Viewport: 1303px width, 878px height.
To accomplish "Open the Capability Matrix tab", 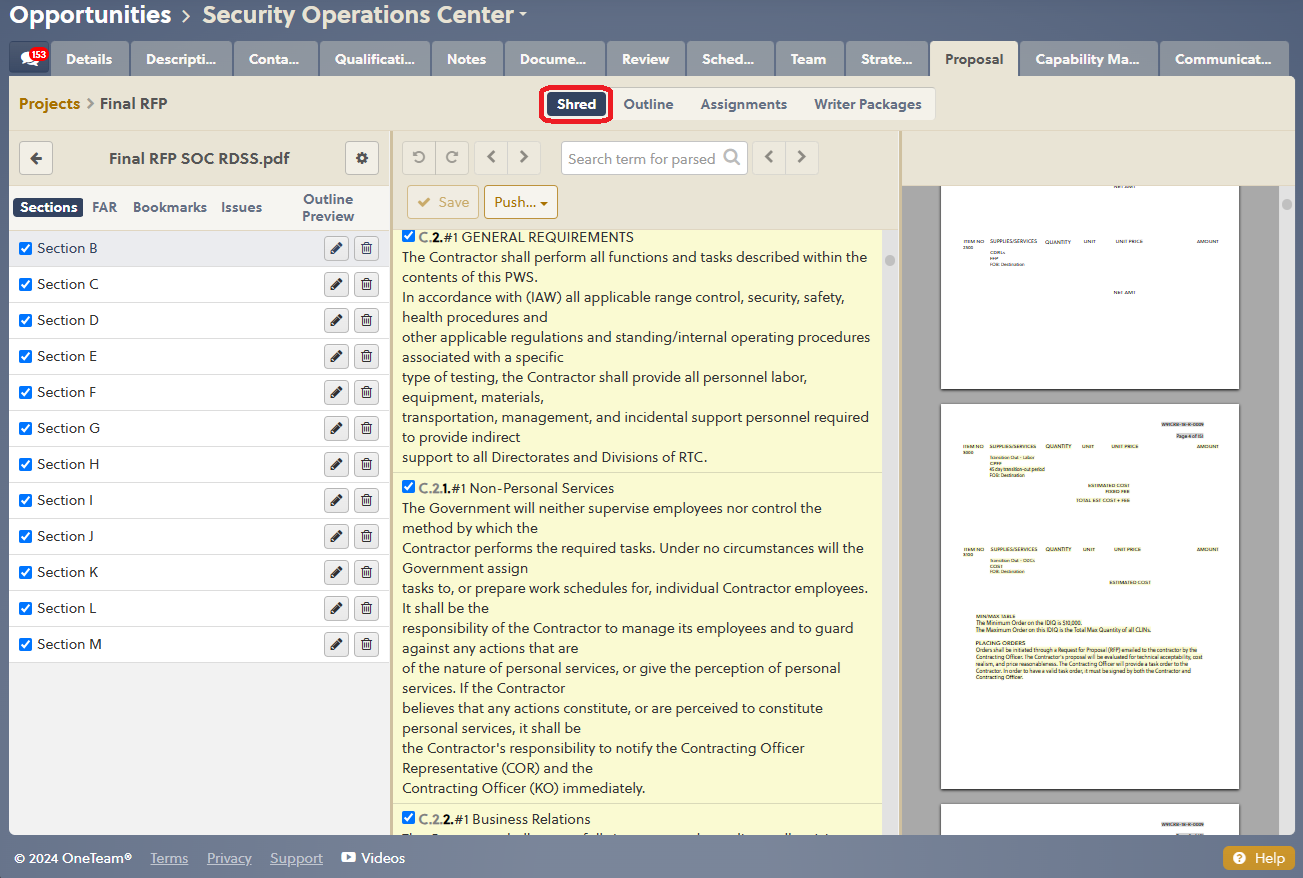I will 1087,59.
